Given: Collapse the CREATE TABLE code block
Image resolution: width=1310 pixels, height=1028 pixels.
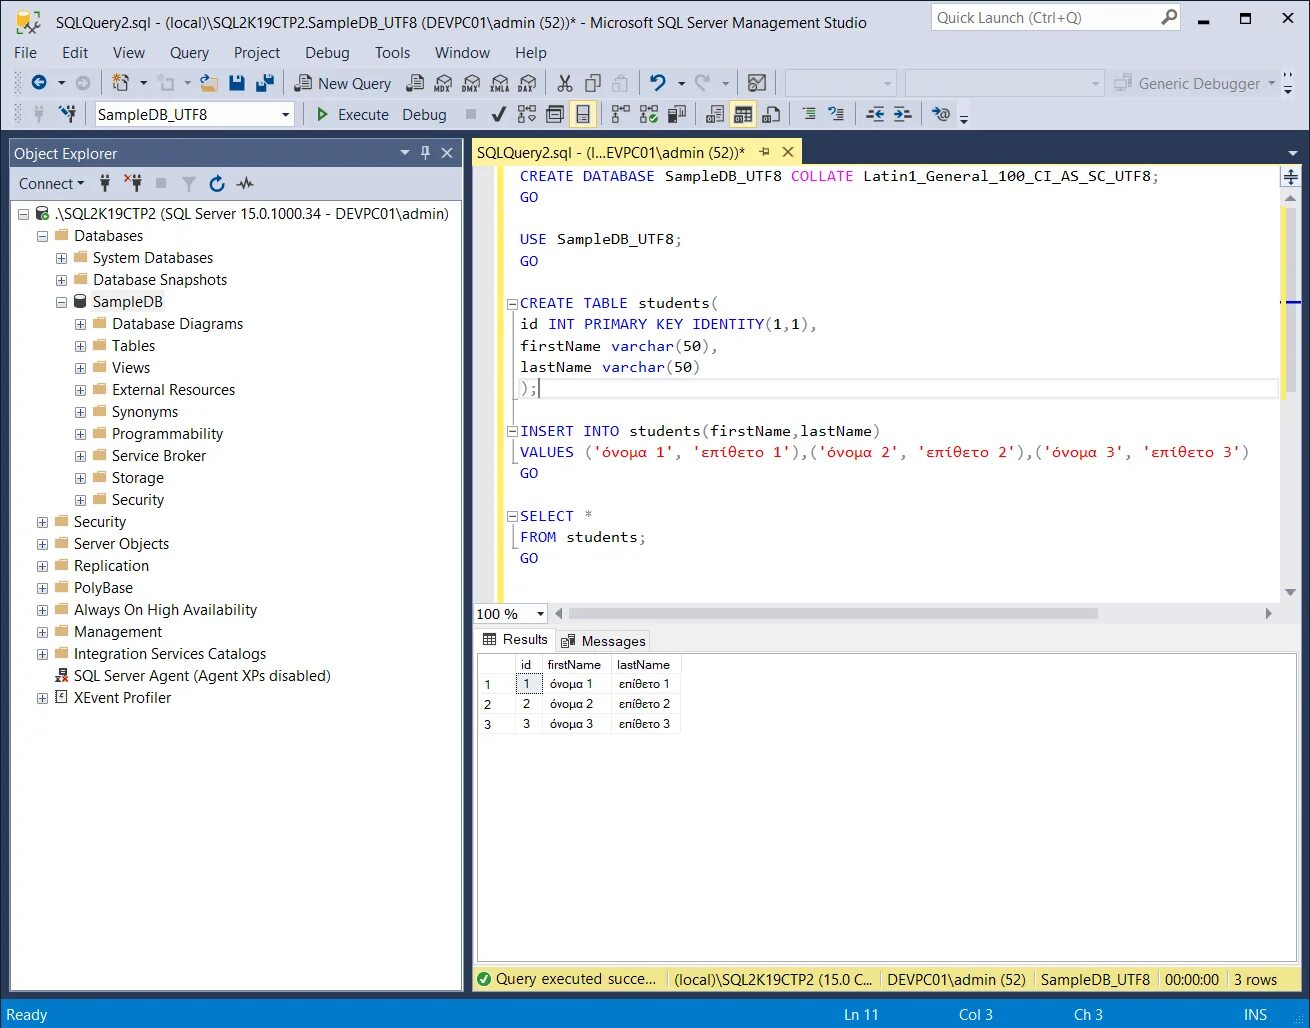Looking at the screenshot, I should pos(512,303).
